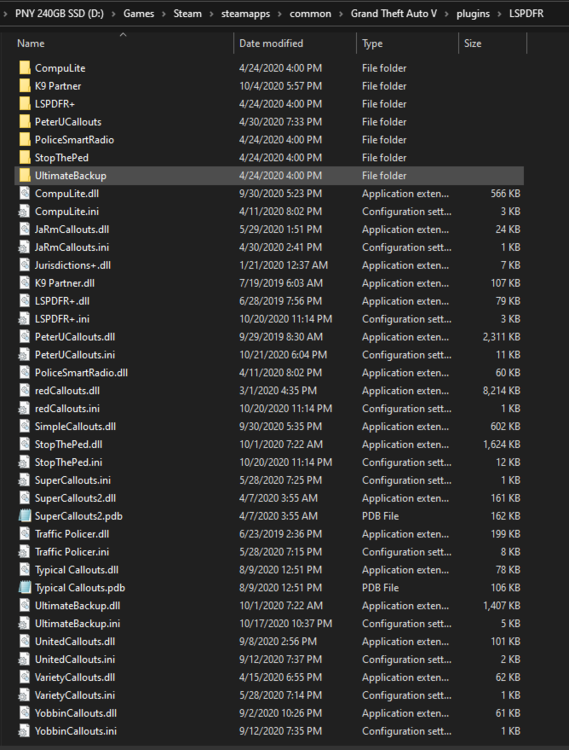
Task: Click the K9 Partner.dll file icon
Action: click(x=25, y=283)
